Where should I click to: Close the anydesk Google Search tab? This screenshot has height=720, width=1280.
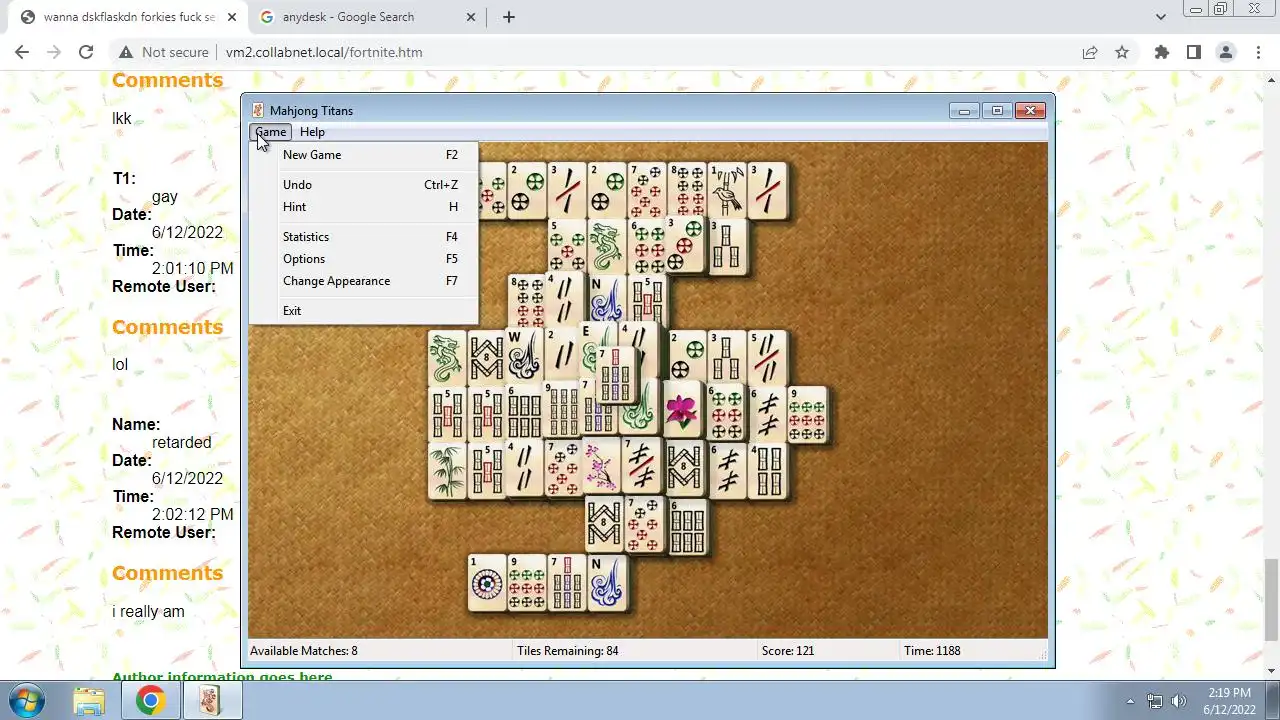pyautogui.click(x=473, y=17)
